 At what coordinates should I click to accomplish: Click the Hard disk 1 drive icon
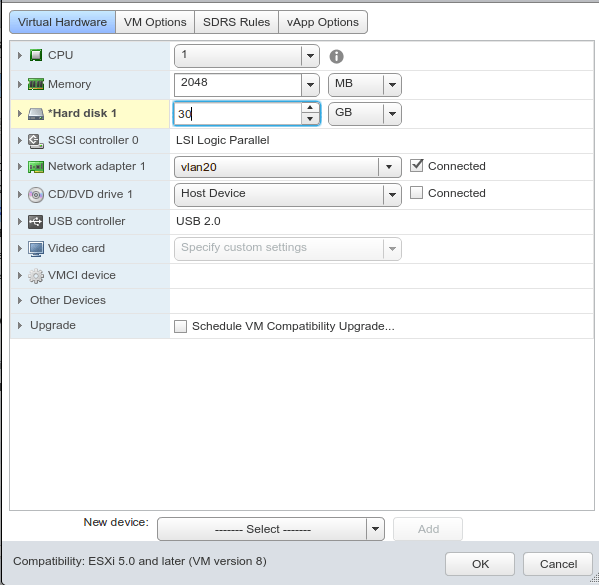(x=36, y=113)
